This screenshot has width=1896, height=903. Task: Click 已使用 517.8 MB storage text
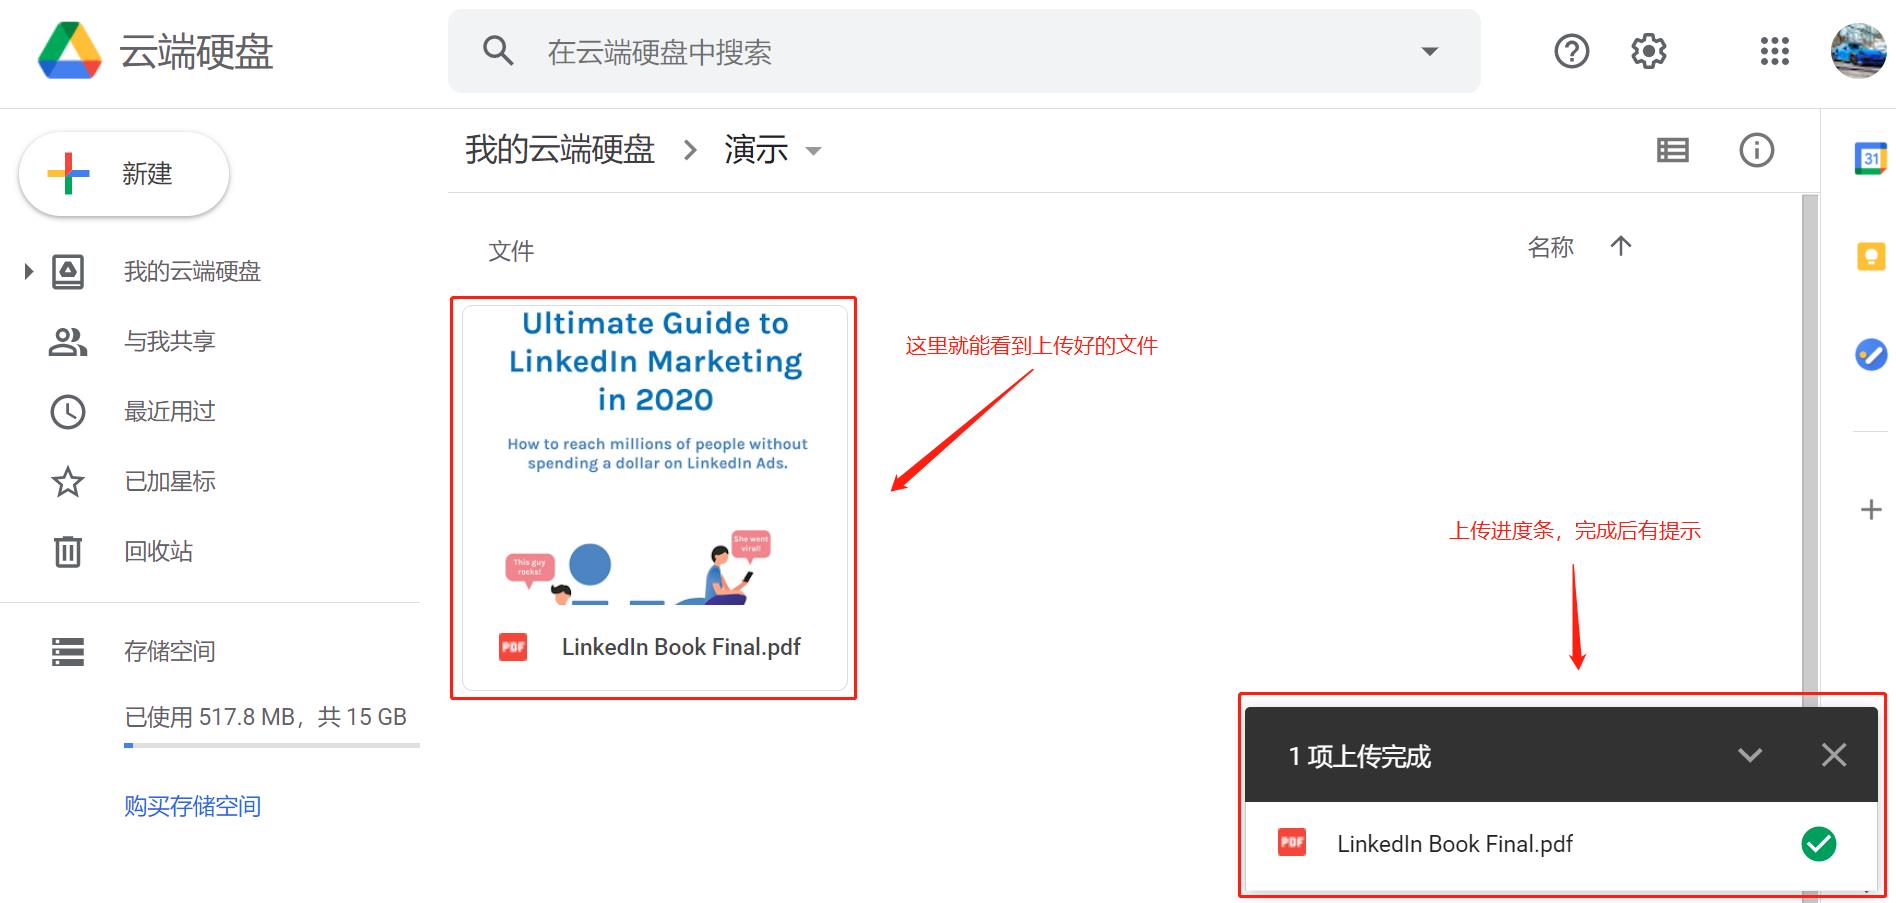(x=266, y=717)
